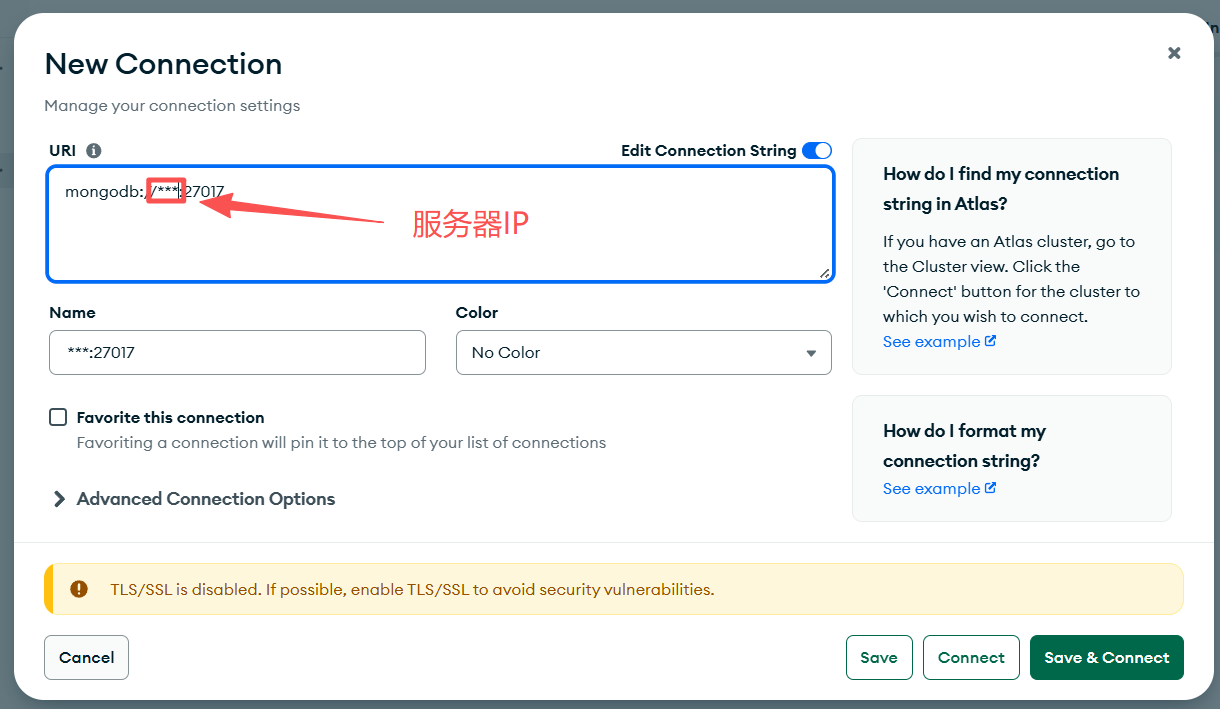This screenshot has width=1220, height=709.
Task: Click the Favorite this connection label
Action: coord(171,417)
